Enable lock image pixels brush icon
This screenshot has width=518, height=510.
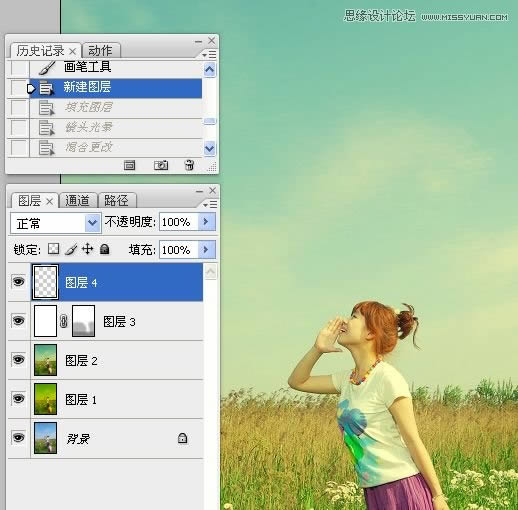[x=71, y=249]
